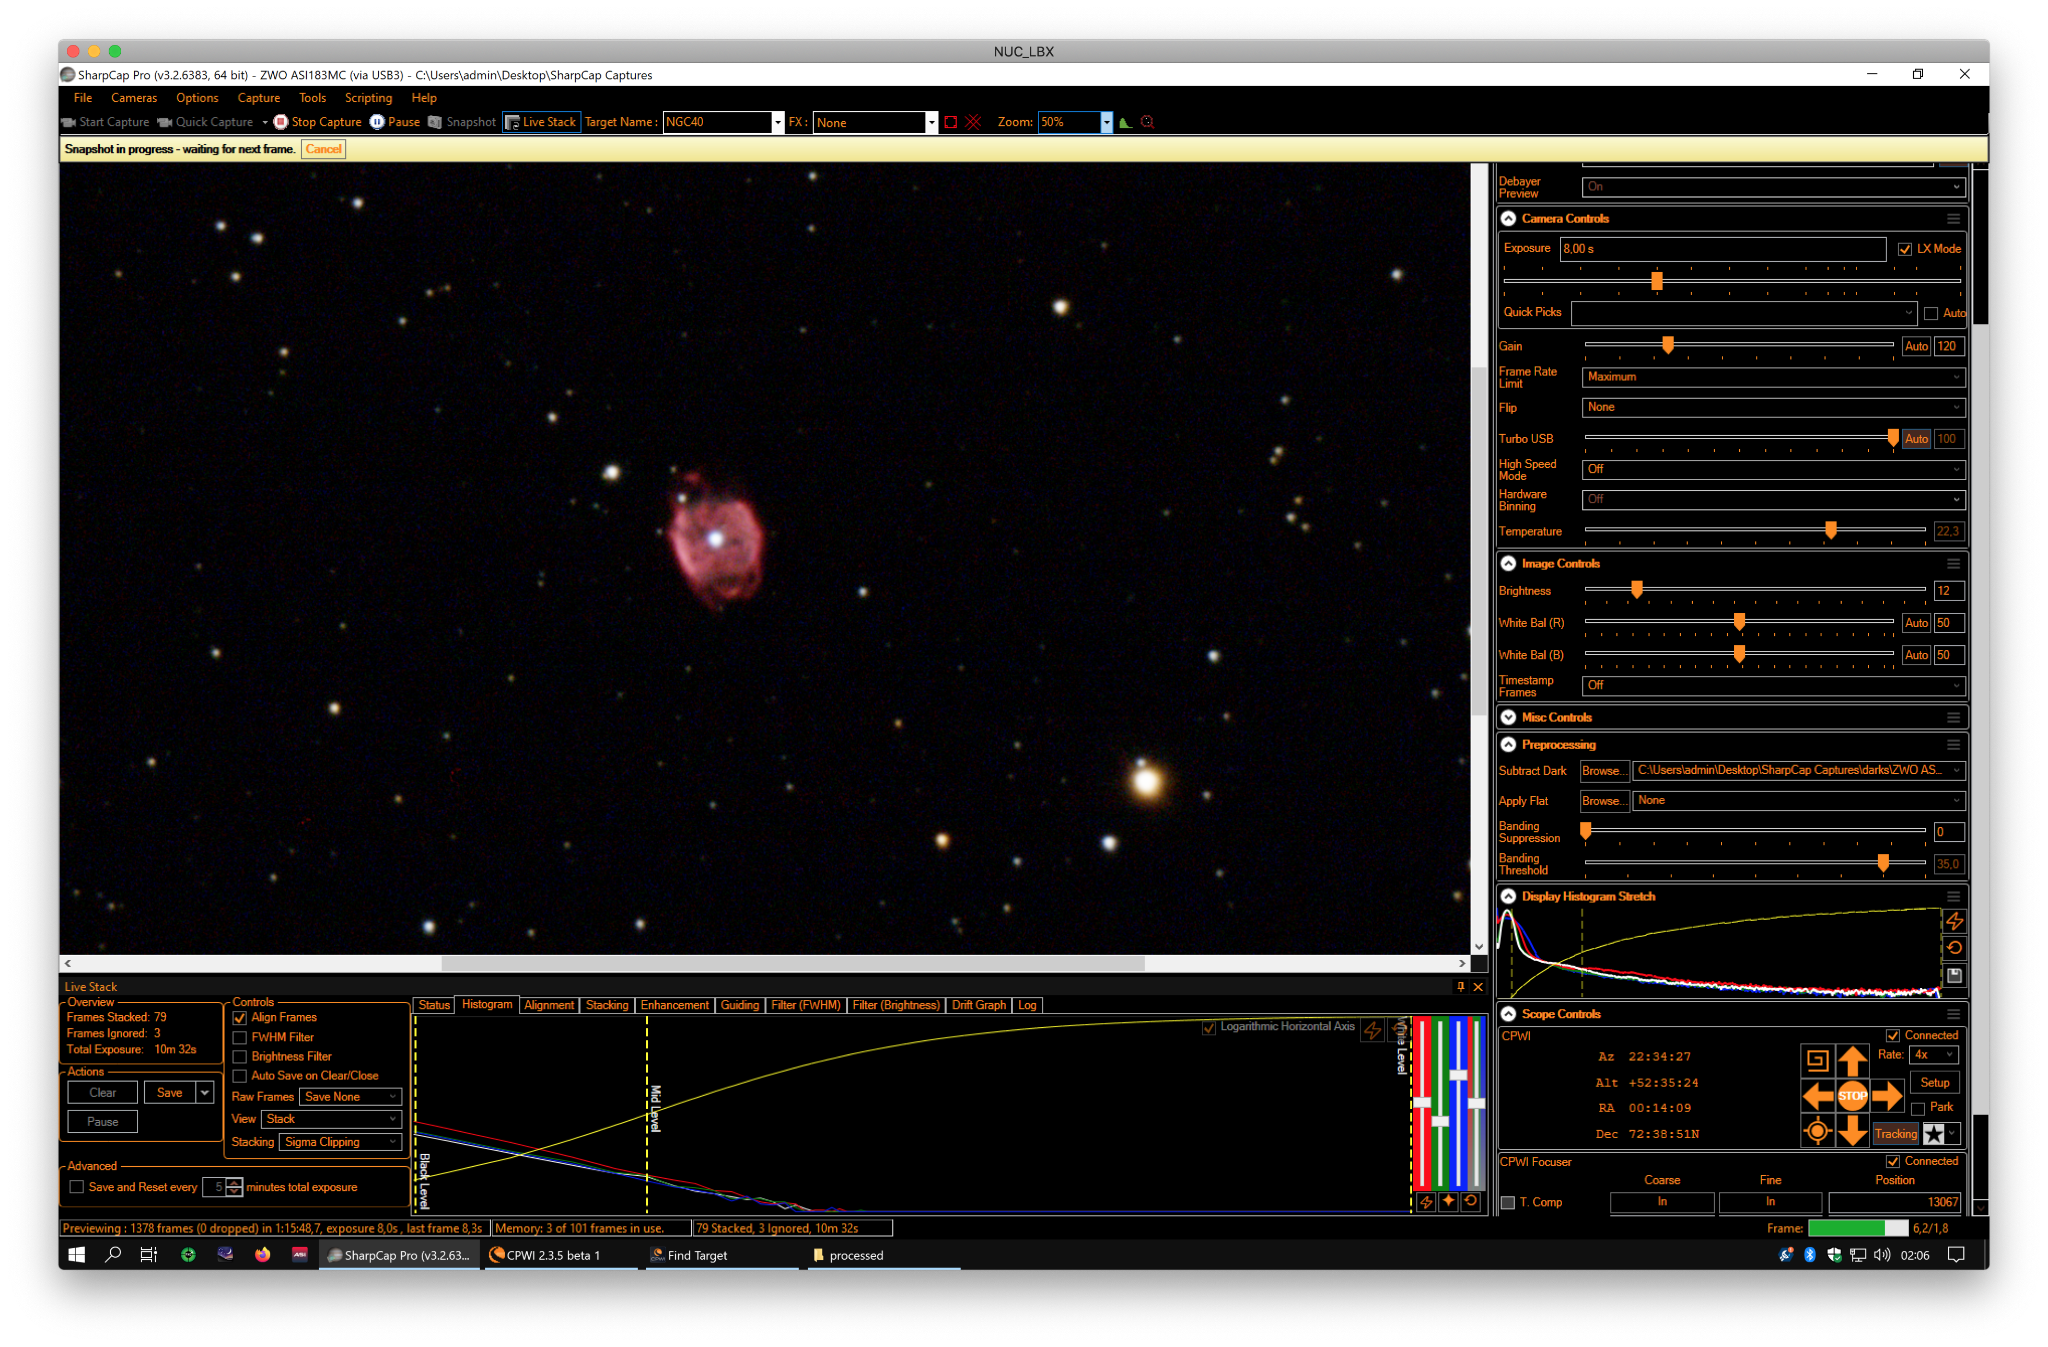Click the Clear button under Actions
The image size is (2048, 1347).
coord(102,1093)
